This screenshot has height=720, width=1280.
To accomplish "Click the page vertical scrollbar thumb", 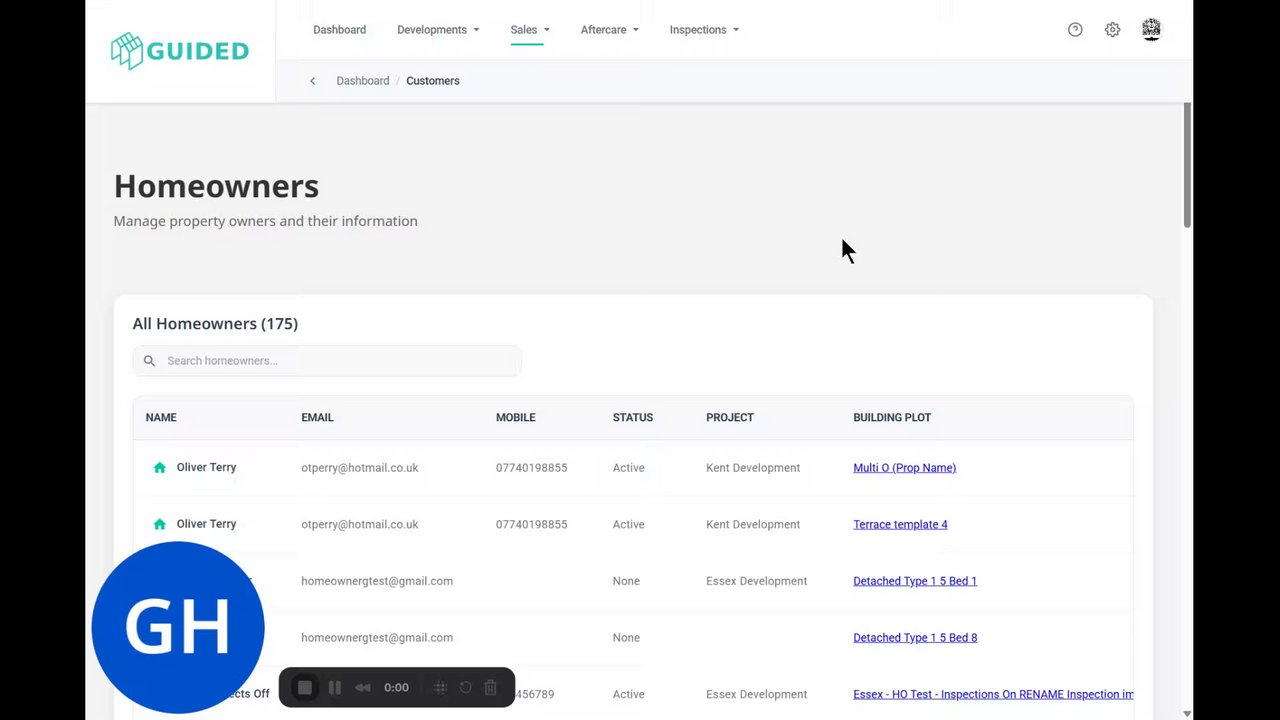I will pos(1187,165).
